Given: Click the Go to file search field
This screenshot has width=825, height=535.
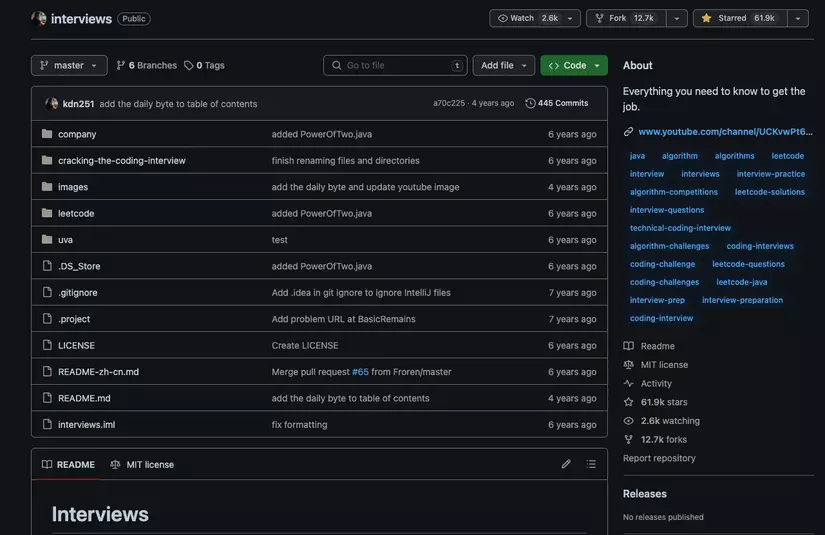Looking at the screenshot, I should 395,65.
